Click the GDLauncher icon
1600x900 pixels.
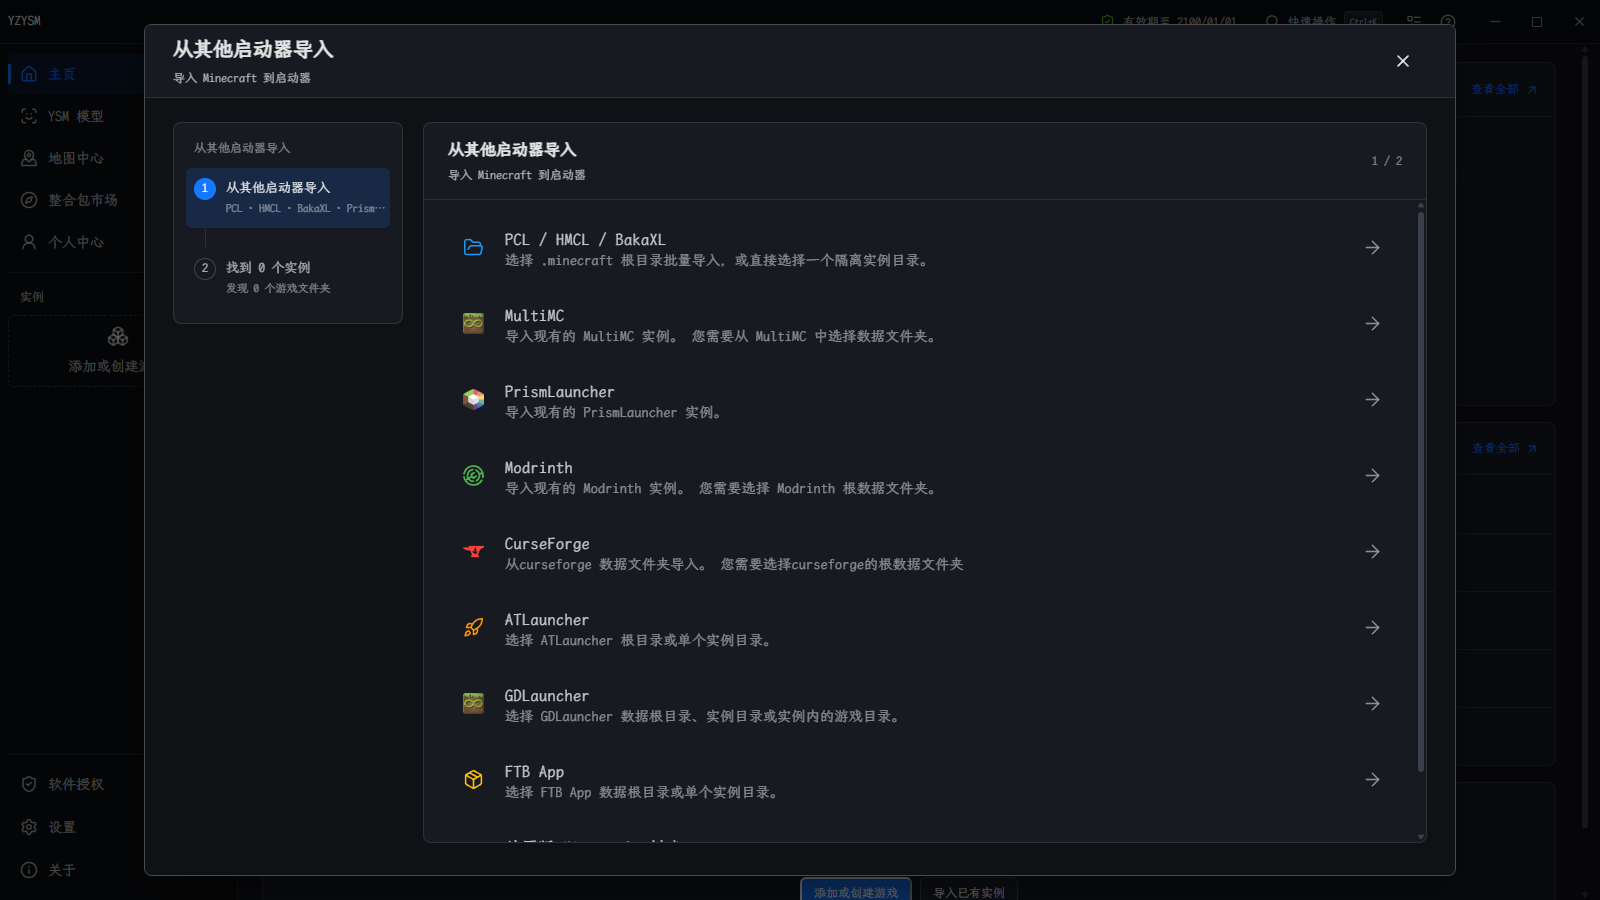coord(473,704)
